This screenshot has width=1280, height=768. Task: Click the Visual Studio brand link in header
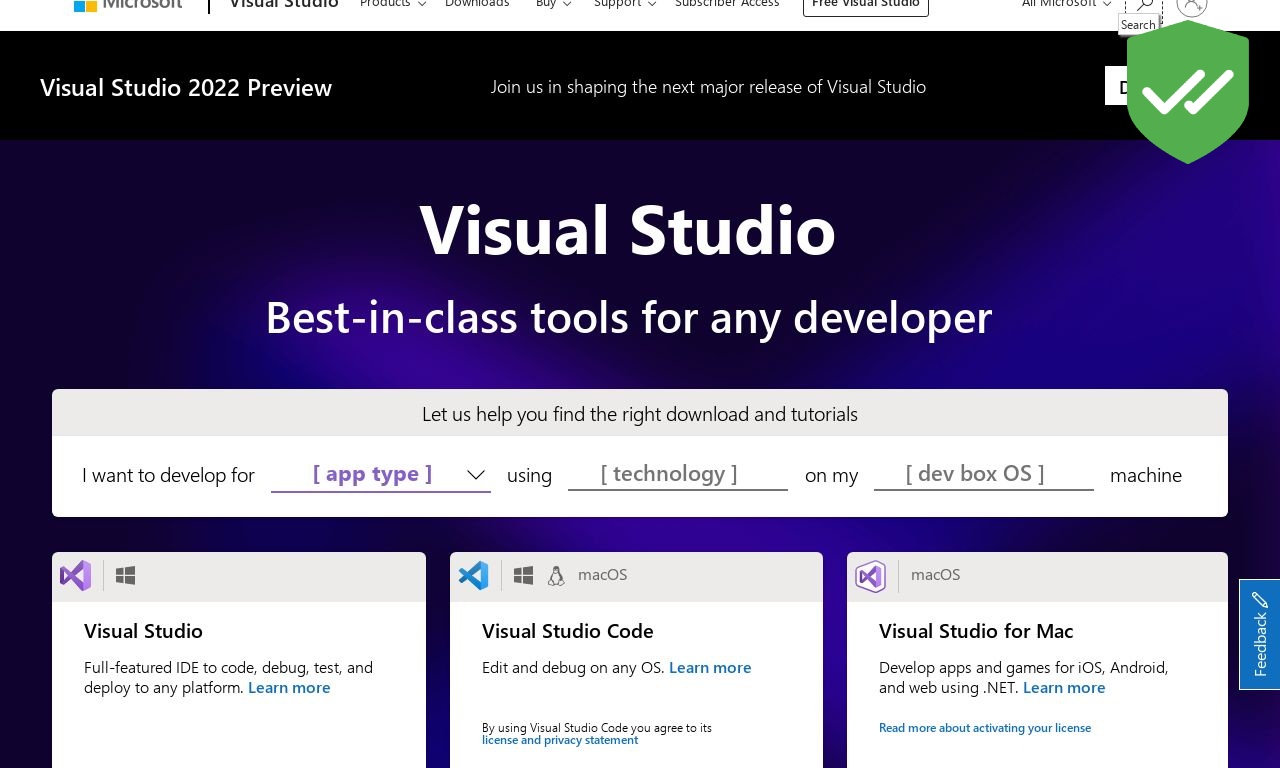click(x=284, y=4)
